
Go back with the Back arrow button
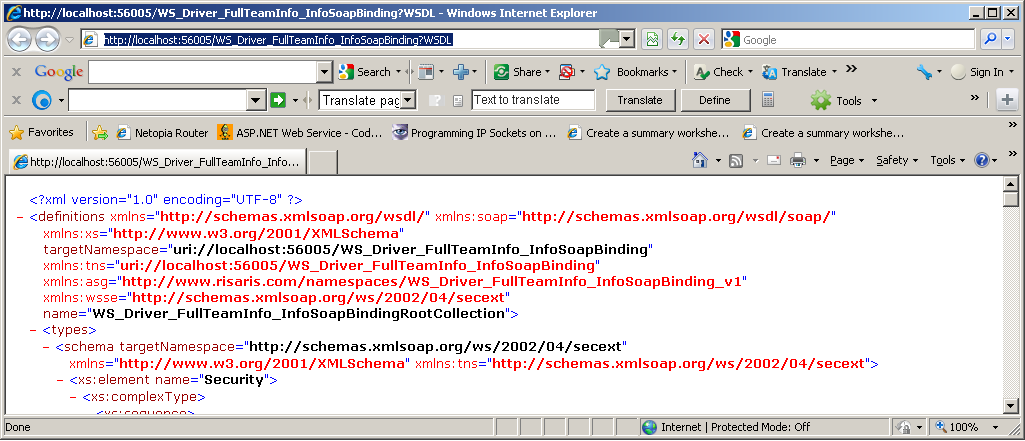20,40
